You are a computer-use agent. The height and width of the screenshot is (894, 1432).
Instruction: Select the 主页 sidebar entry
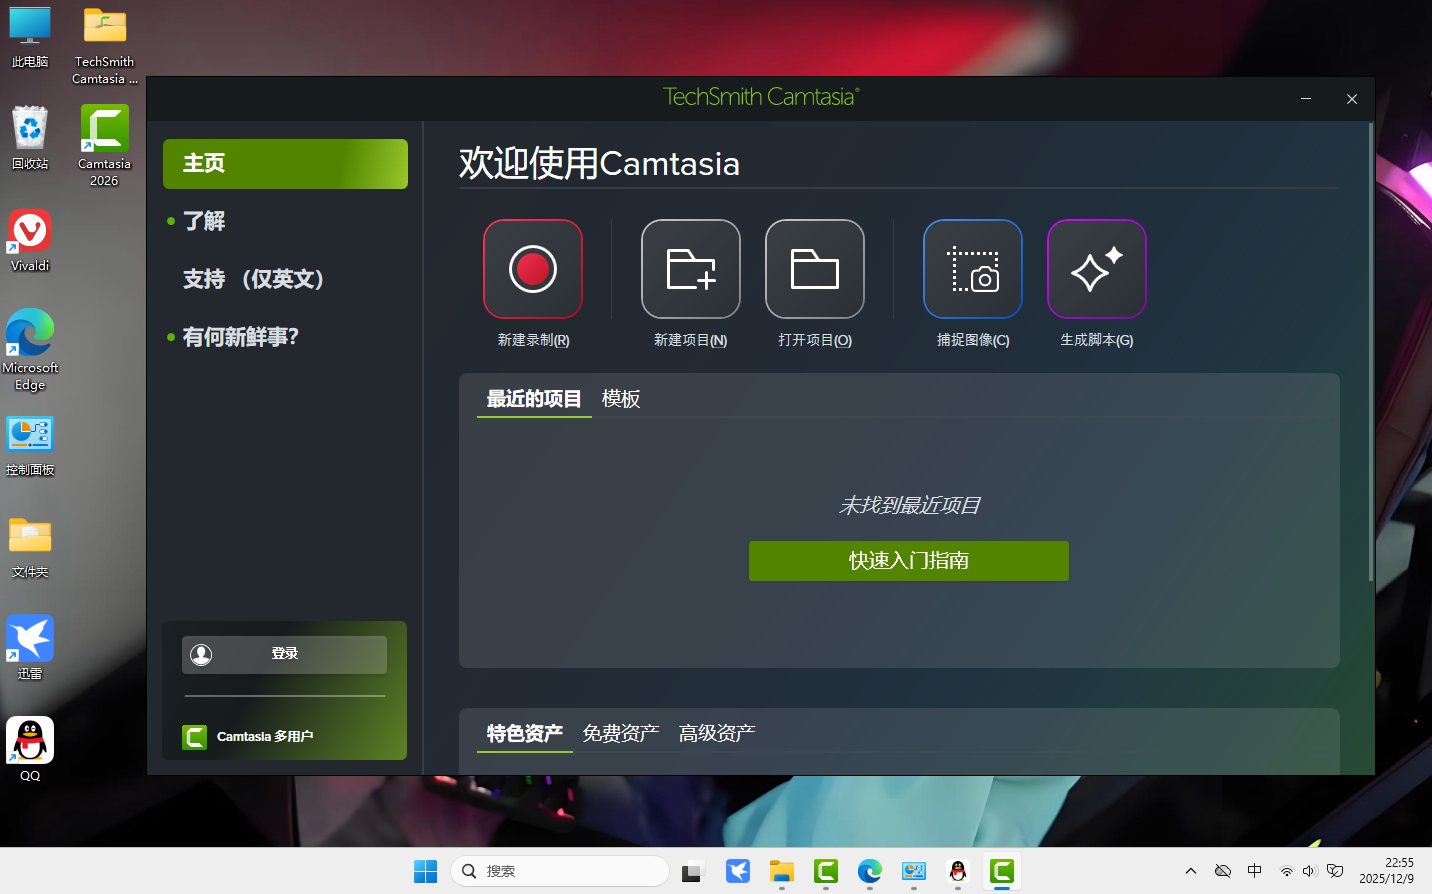[285, 164]
